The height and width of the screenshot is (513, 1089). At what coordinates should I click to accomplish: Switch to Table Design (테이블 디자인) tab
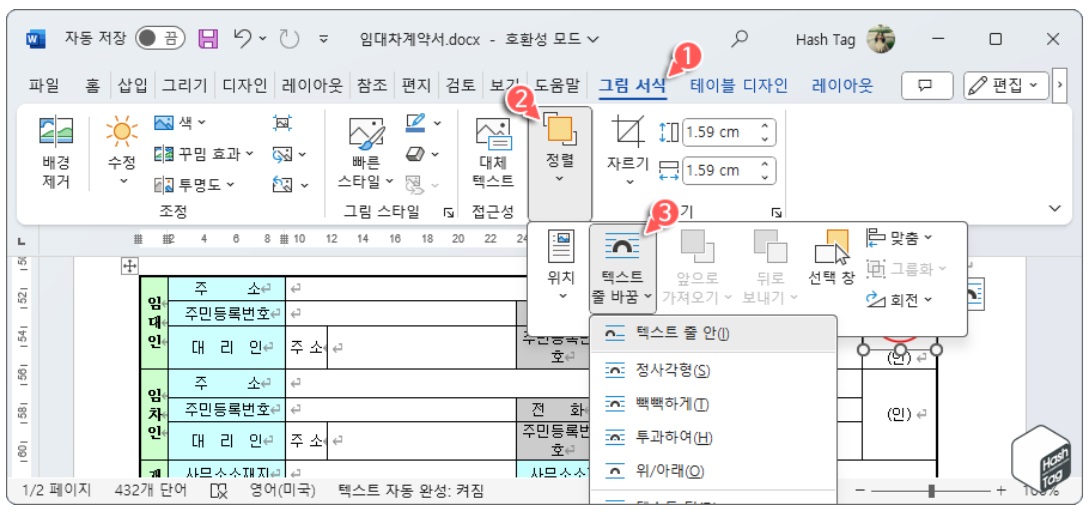coord(738,86)
